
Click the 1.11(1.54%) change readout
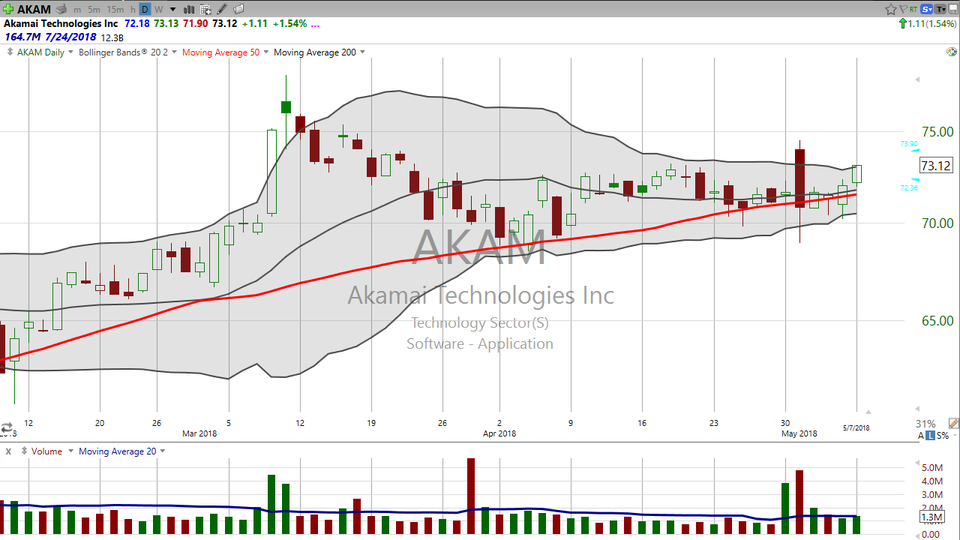[931, 24]
